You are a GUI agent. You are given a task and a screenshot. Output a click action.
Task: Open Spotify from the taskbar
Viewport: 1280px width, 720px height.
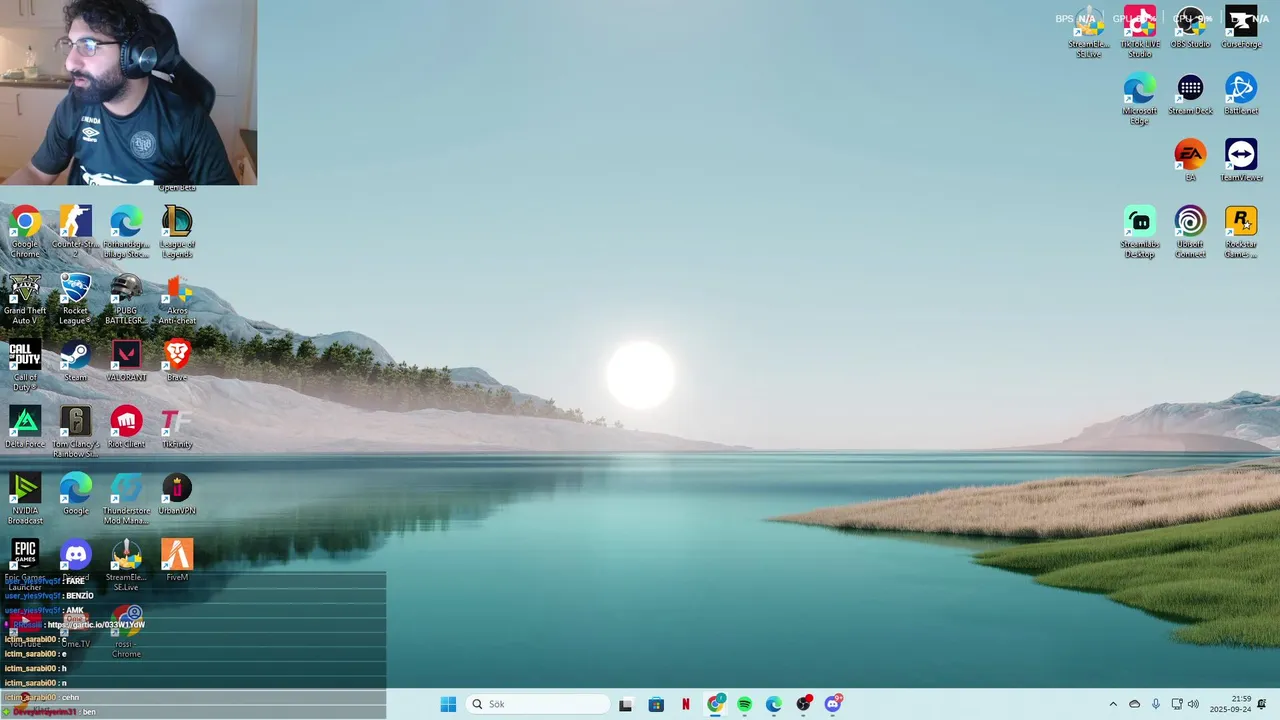pos(744,704)
